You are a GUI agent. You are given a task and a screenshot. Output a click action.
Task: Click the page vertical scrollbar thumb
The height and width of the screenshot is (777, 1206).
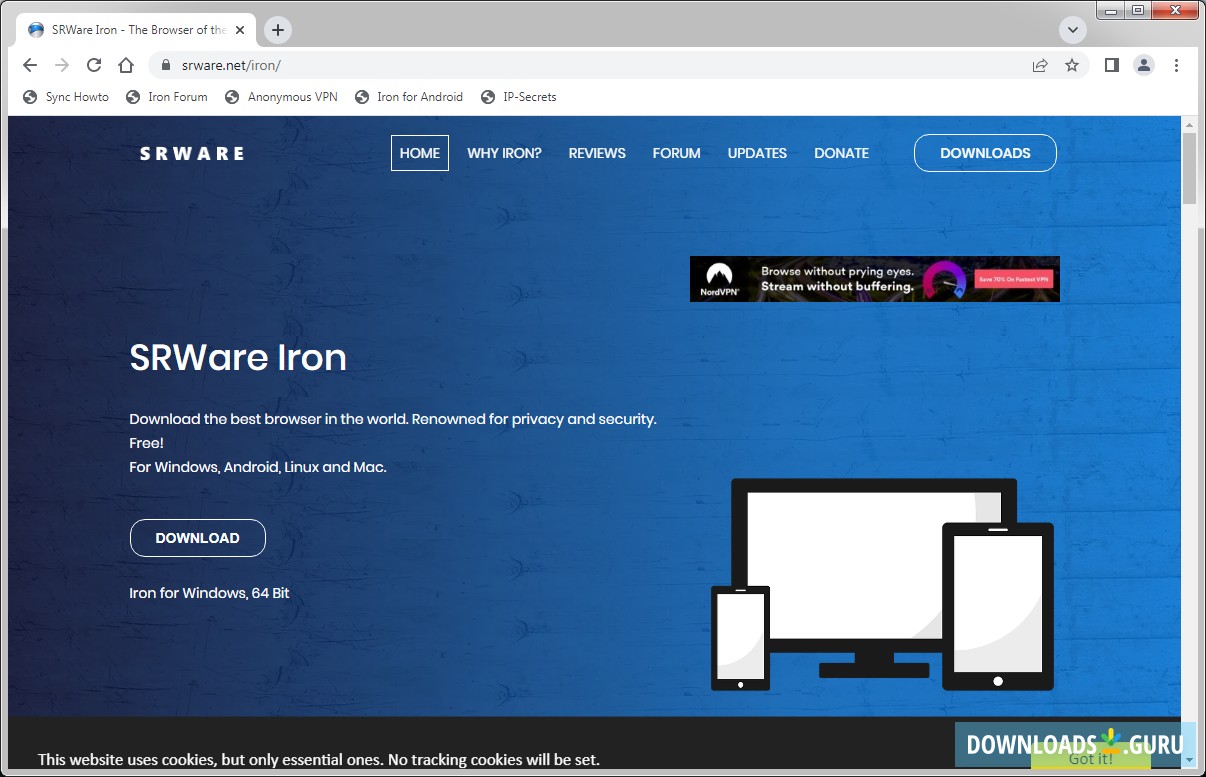click(1189, 168)
